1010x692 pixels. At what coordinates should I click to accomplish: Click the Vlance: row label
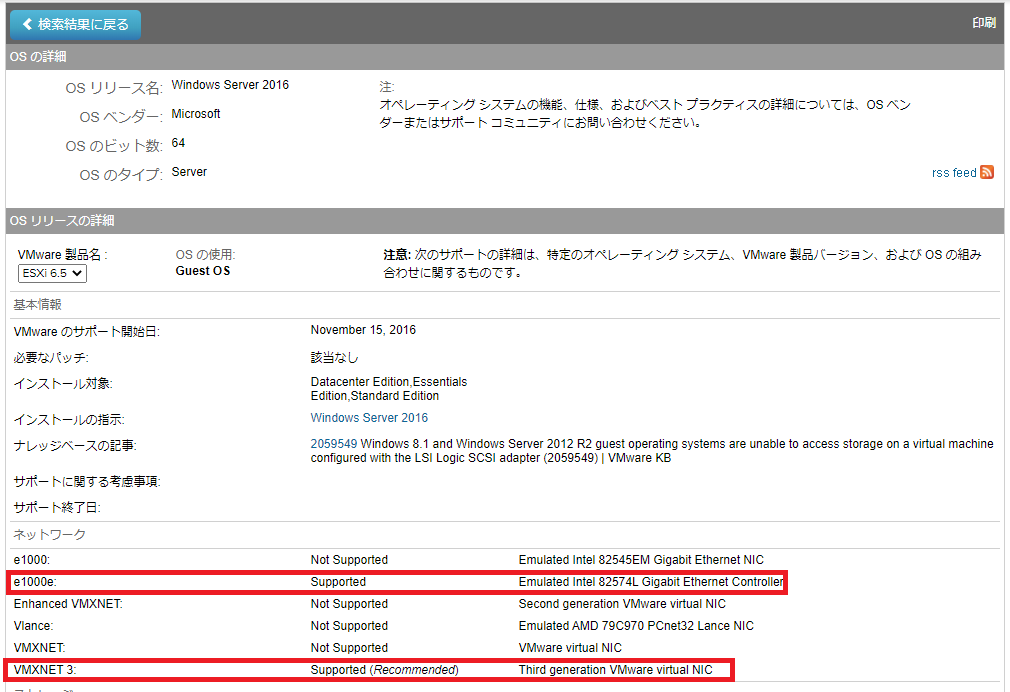tap(33, 626)
